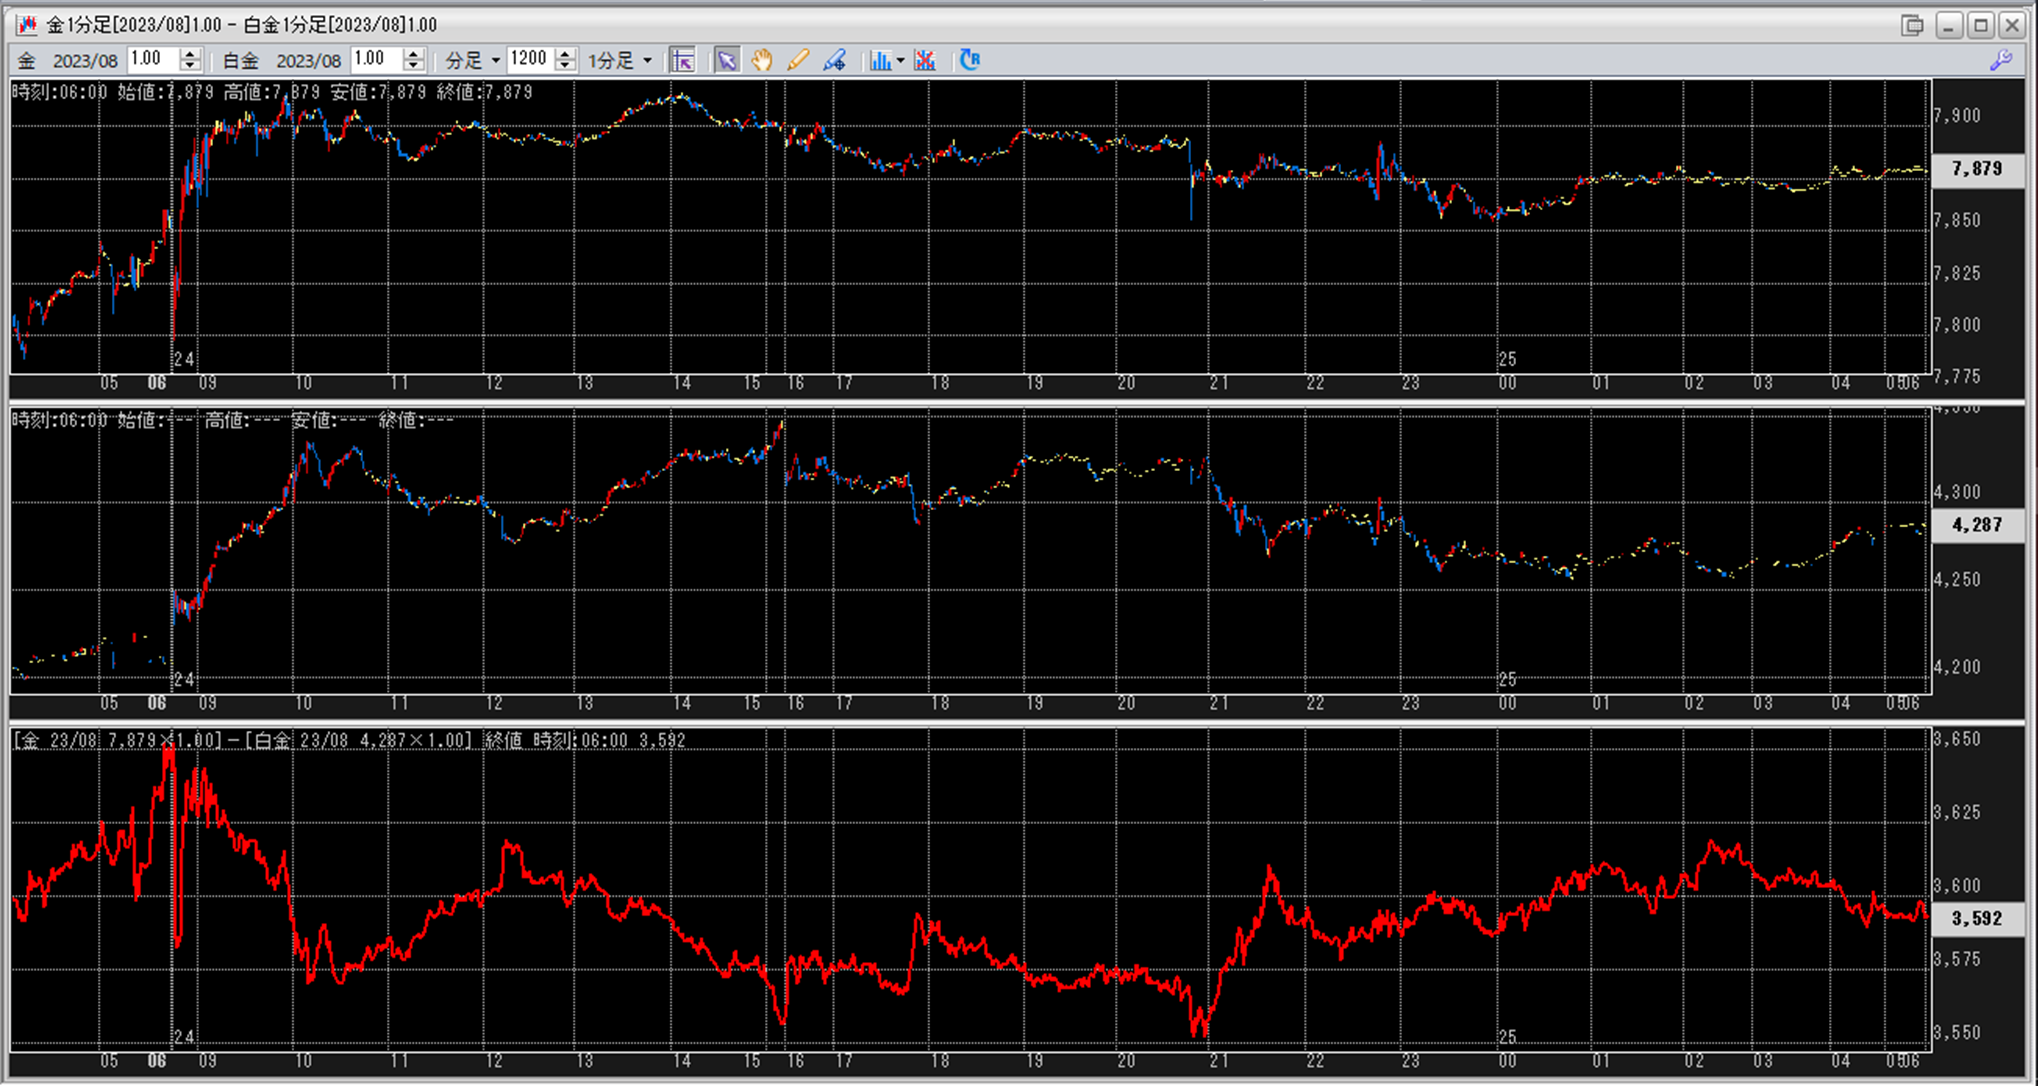Decrease platinum multiplier with down stepper arrow
2038x1086 pixels.
point(413,66)
